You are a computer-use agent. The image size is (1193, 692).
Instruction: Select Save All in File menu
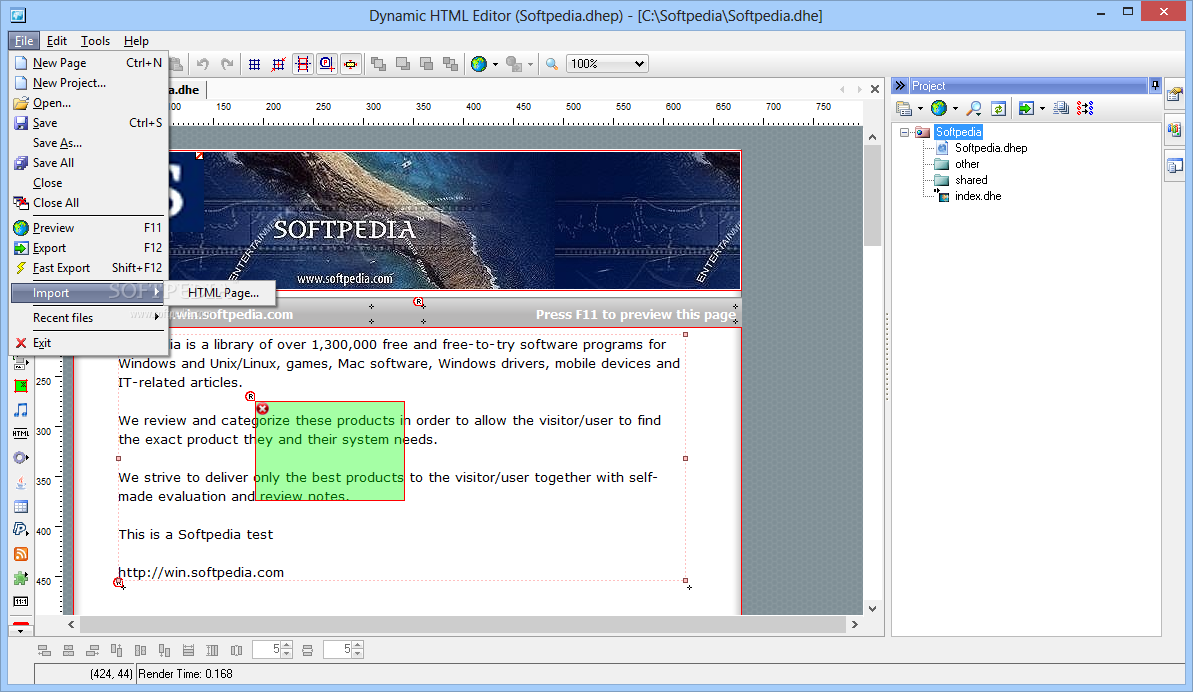(x=88, y=163)
